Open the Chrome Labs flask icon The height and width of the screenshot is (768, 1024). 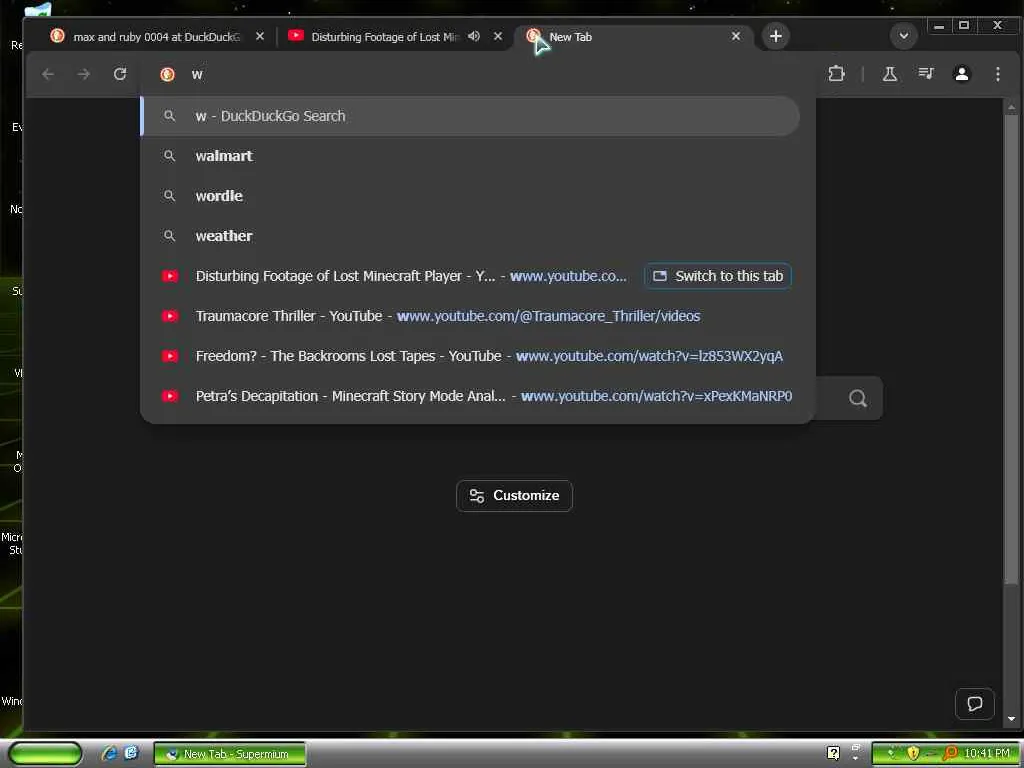tap(889, 74)
